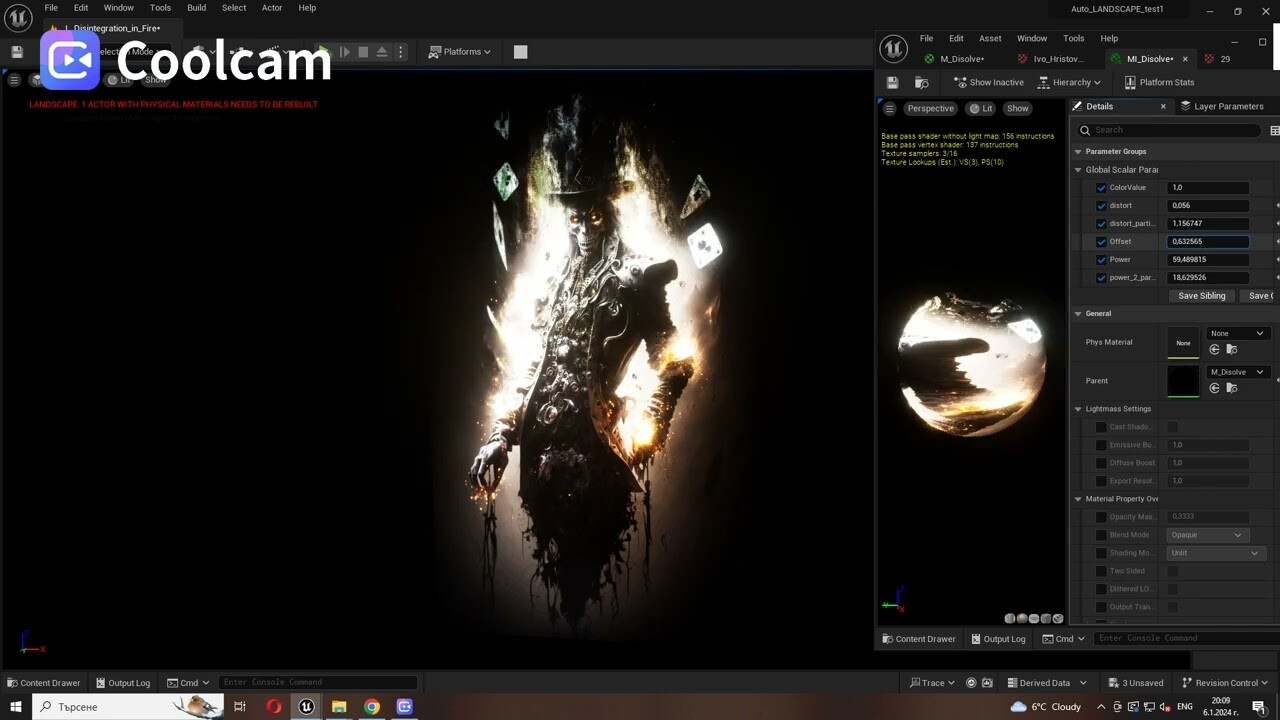1280x720 pixels.
Task: Uncheck the ColorValue parameter checkbox
Action: [1100, 187]
